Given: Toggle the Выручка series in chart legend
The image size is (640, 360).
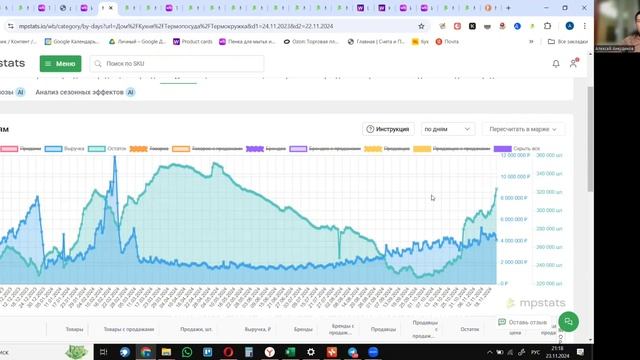Looking at the screenshot, I should pos(64,149).
